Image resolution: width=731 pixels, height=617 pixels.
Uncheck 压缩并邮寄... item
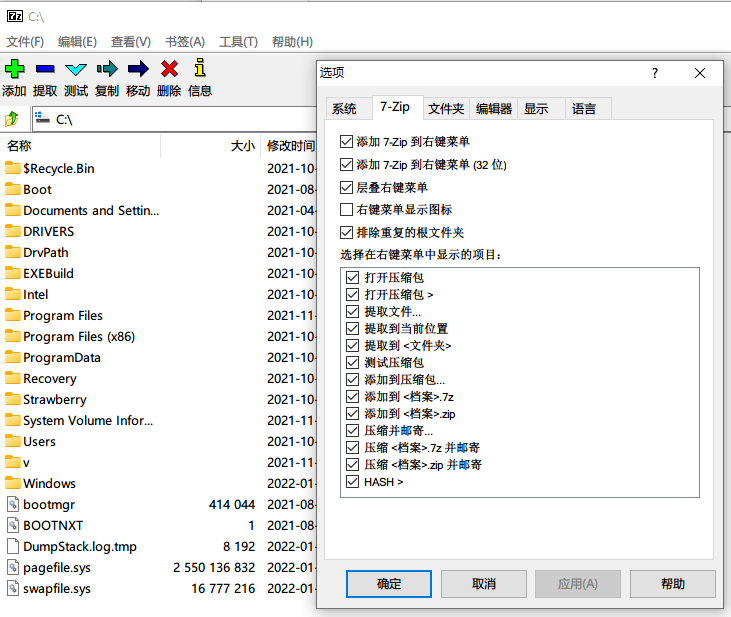[352, 430]
